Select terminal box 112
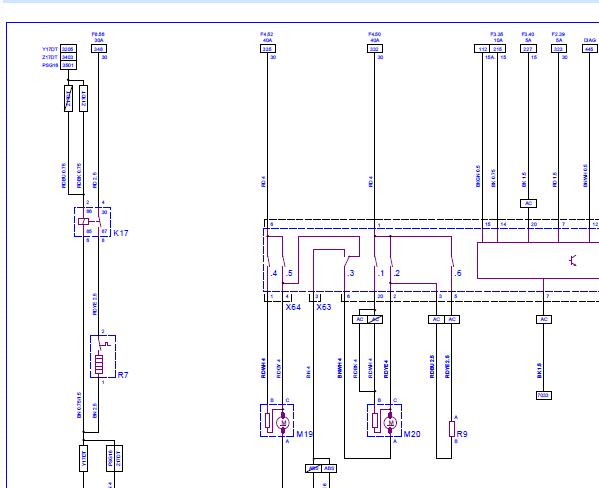Viewport: 599px width, 488px height. [x=482, y=49]
